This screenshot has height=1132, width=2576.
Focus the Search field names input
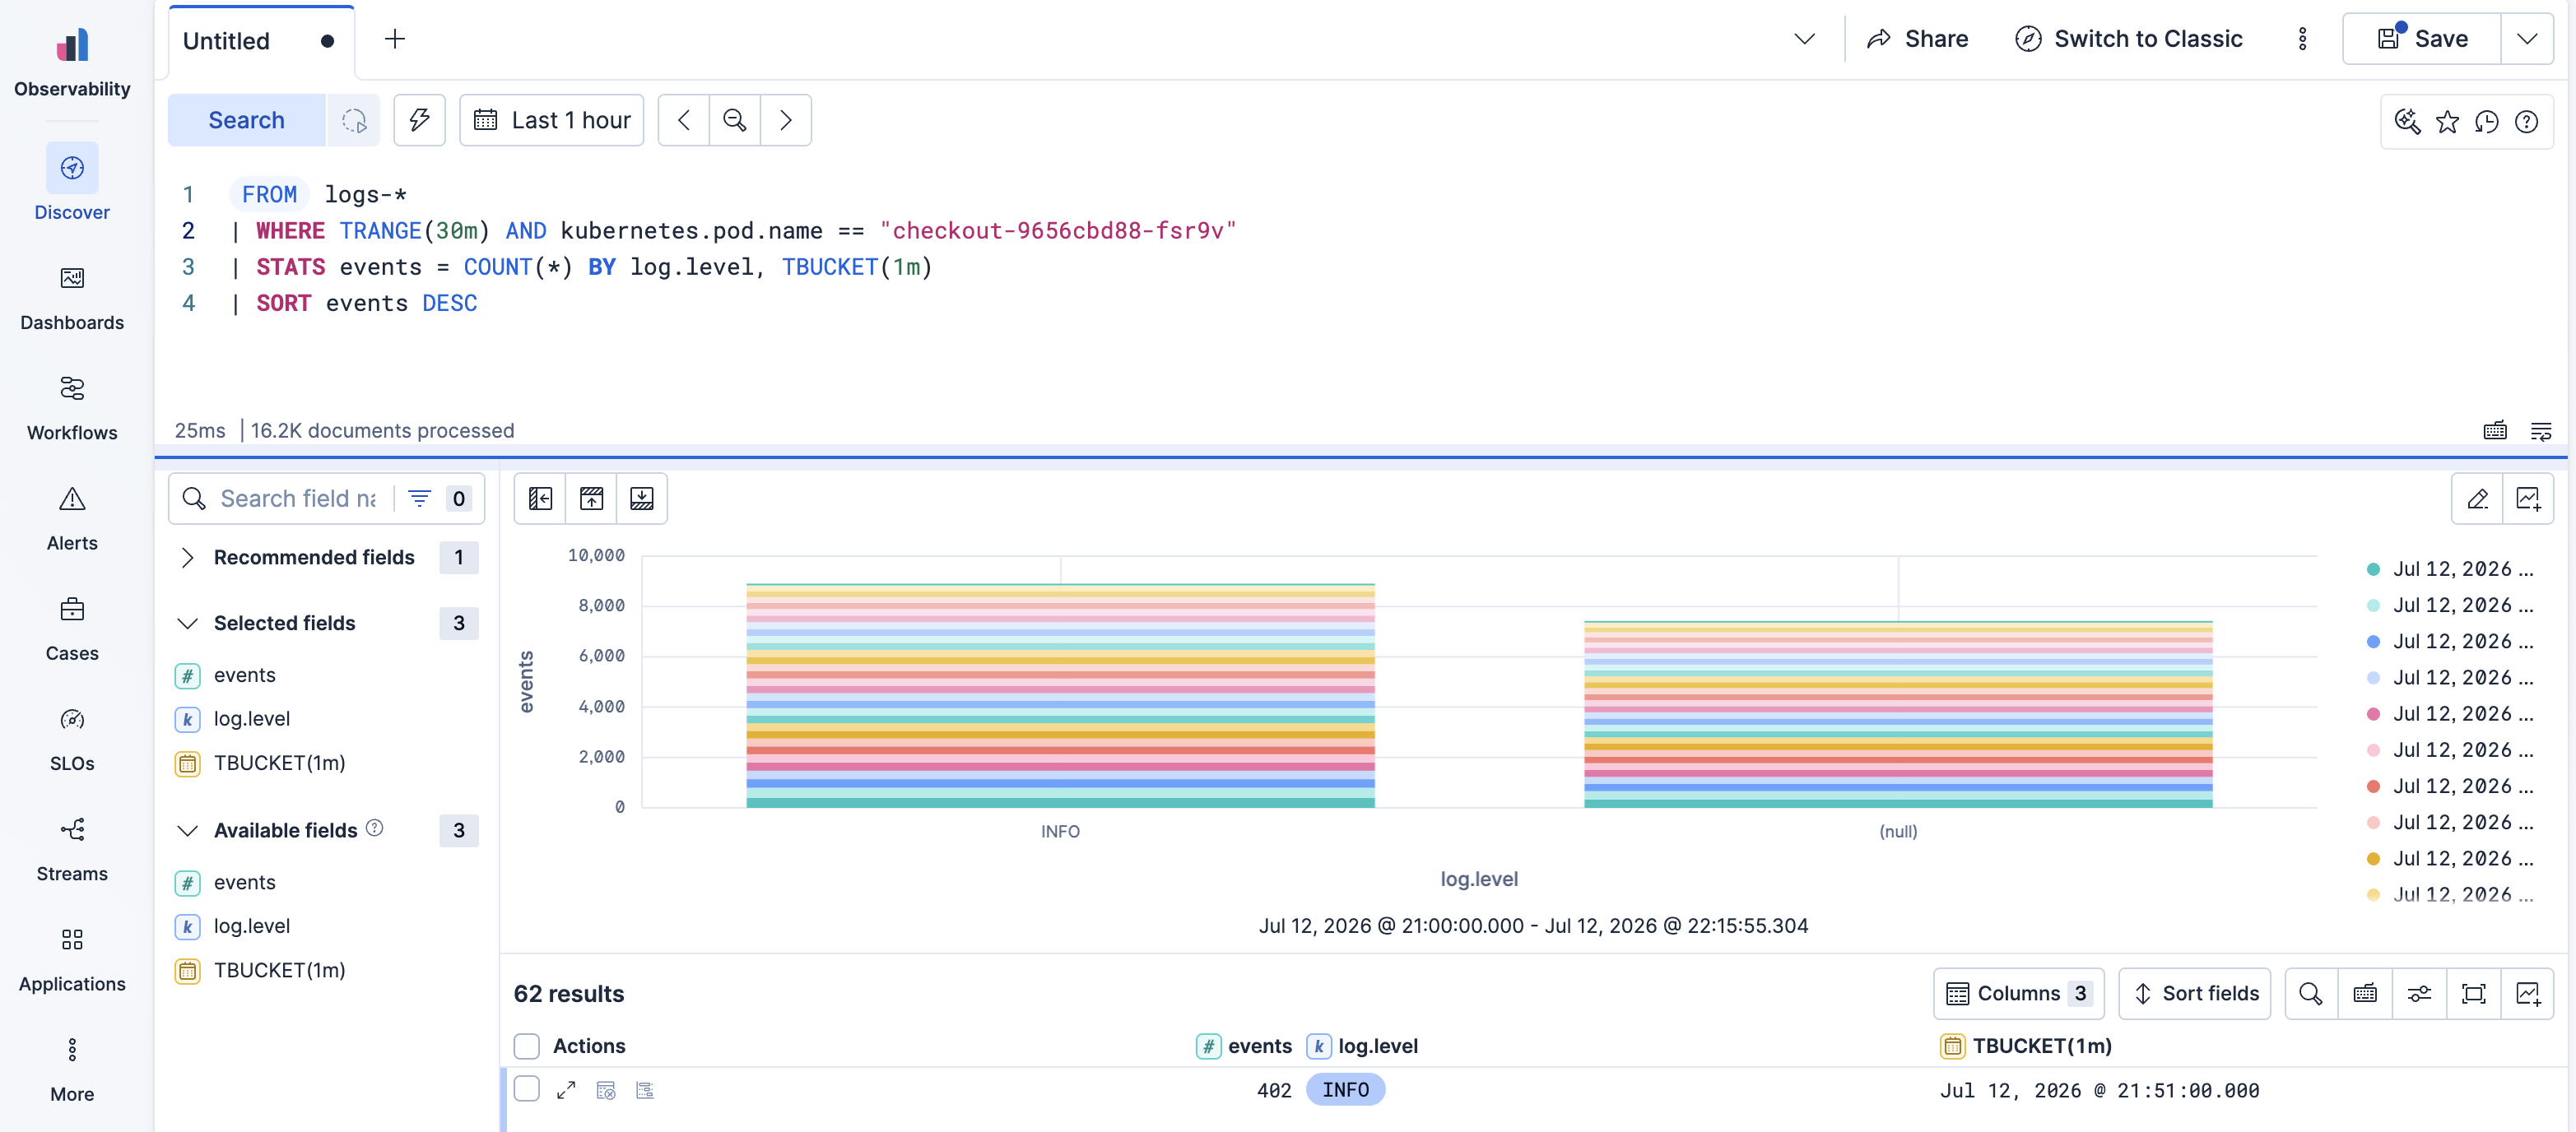click(298, 498)
